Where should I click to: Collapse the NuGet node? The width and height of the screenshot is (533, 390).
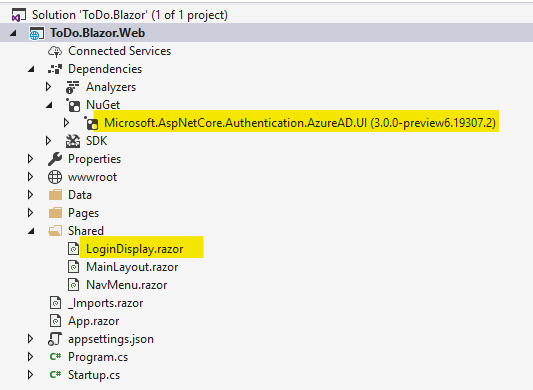[x=49, y=105]
